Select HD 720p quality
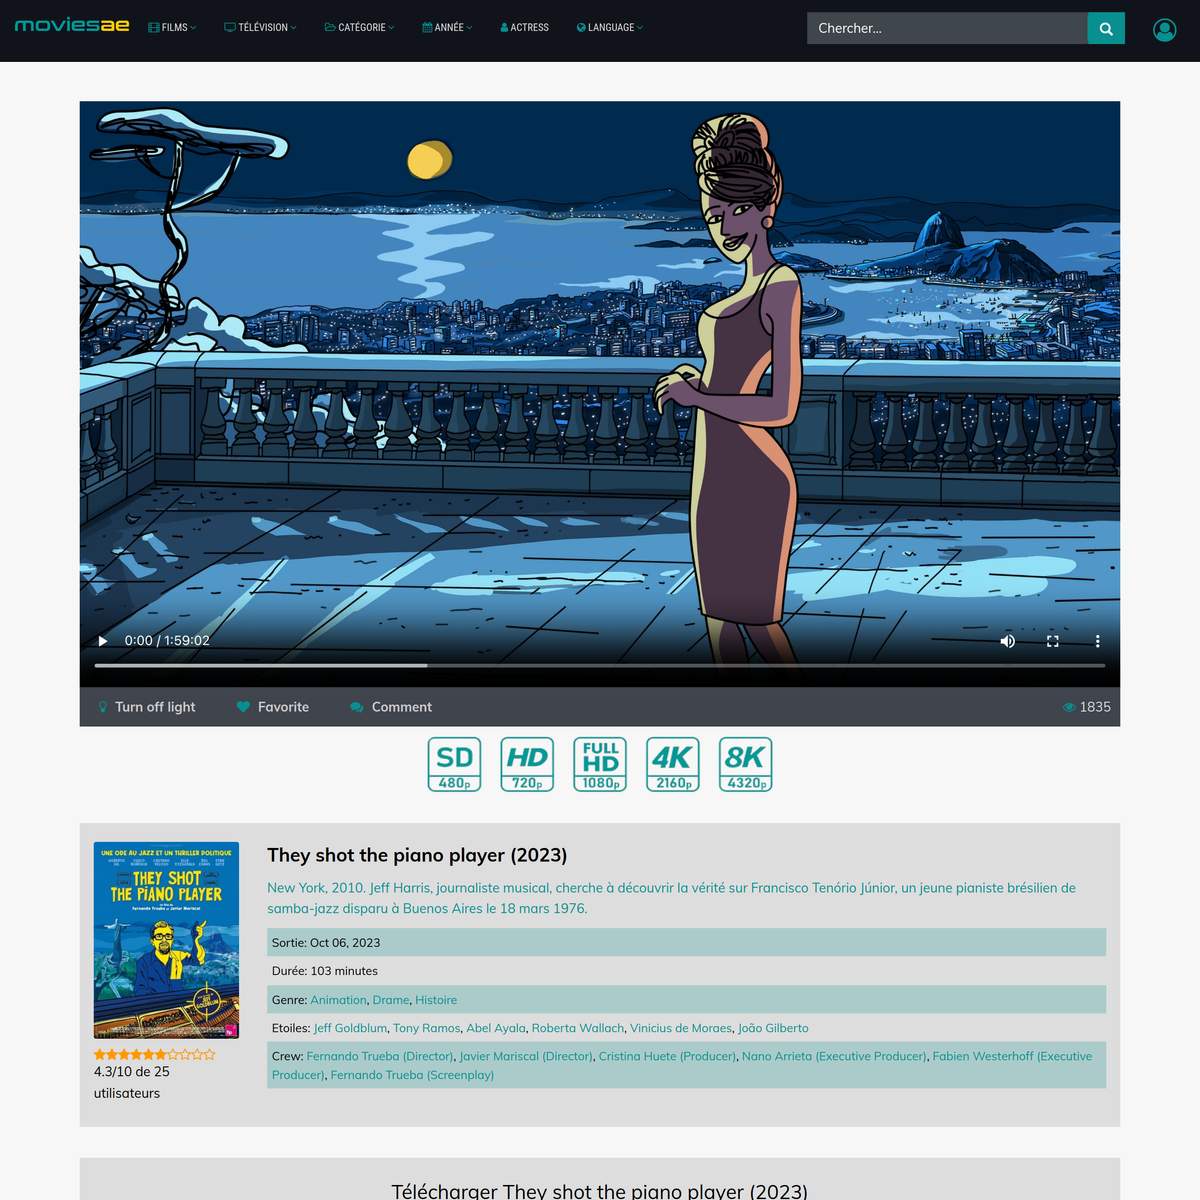 point(527,764)
